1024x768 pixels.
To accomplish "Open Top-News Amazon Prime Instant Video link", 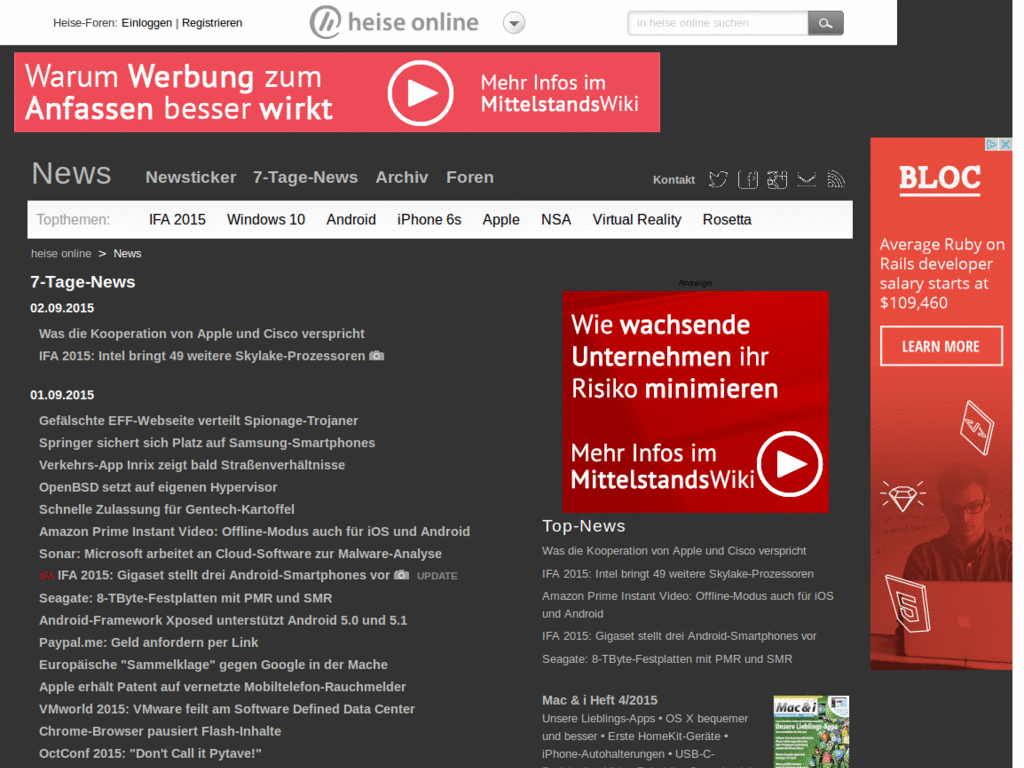I will click(688, 605).
